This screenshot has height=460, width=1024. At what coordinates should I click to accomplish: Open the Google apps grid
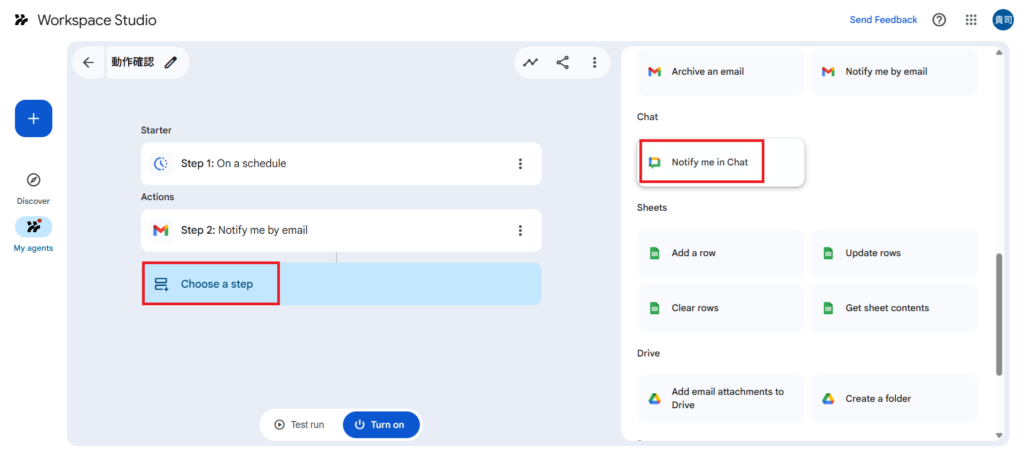click(x=971, y=20)
